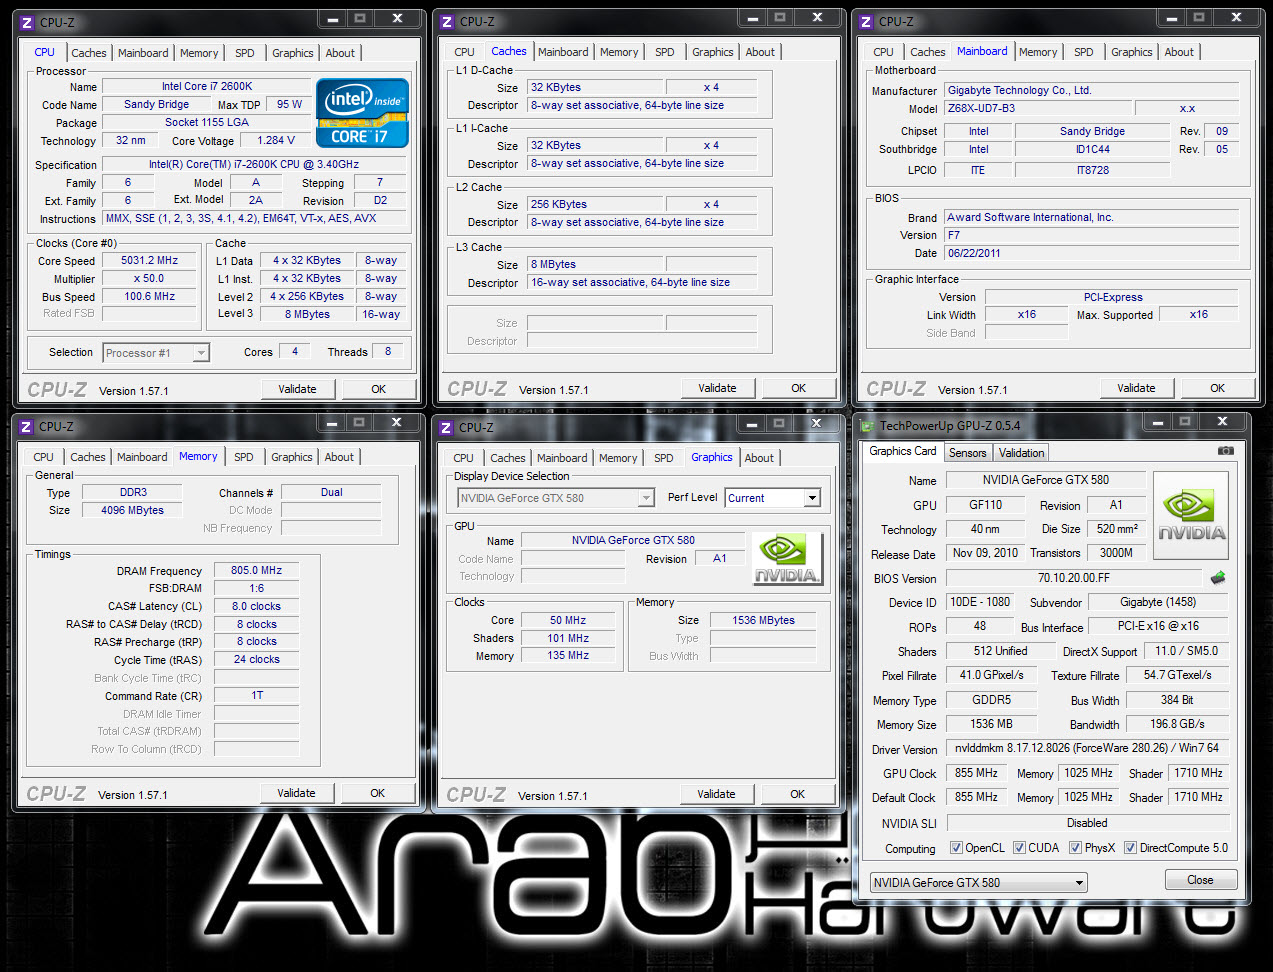Toggle the CUDA computing checkbox
This screenshot has height=972, width=1273.
(x=1019, y=848)
